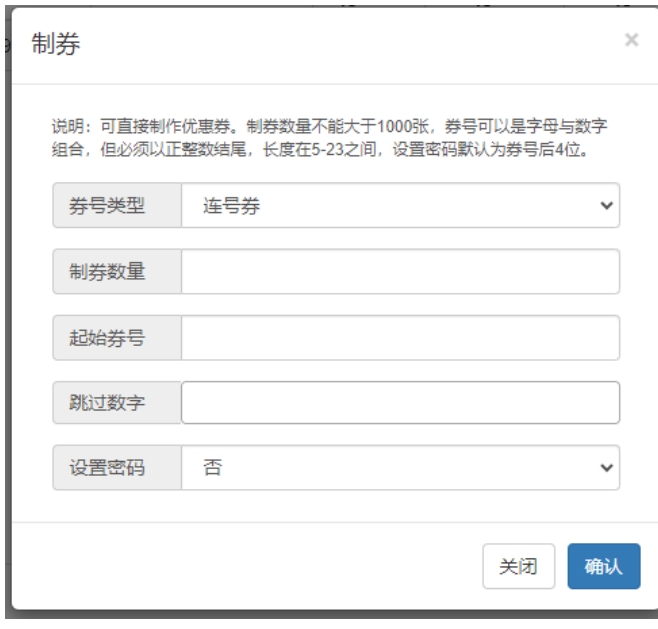Click the 起始券号 field label

pos(107,338)
